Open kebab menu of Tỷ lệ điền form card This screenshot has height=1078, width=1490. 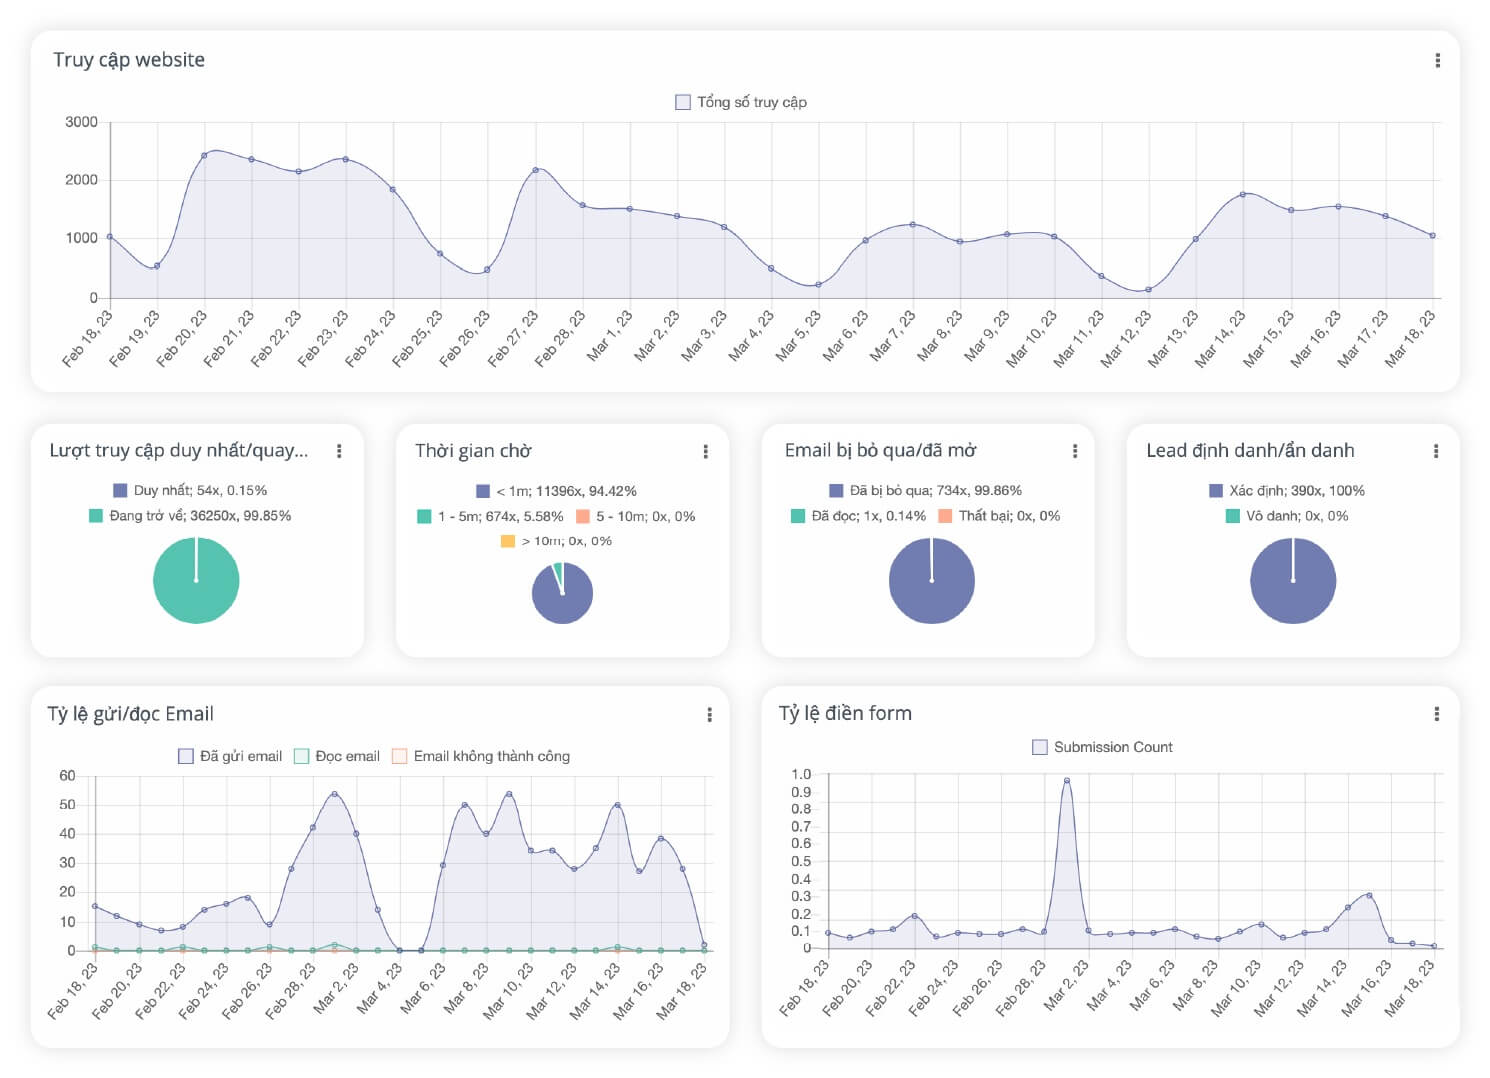(1436, 714)
